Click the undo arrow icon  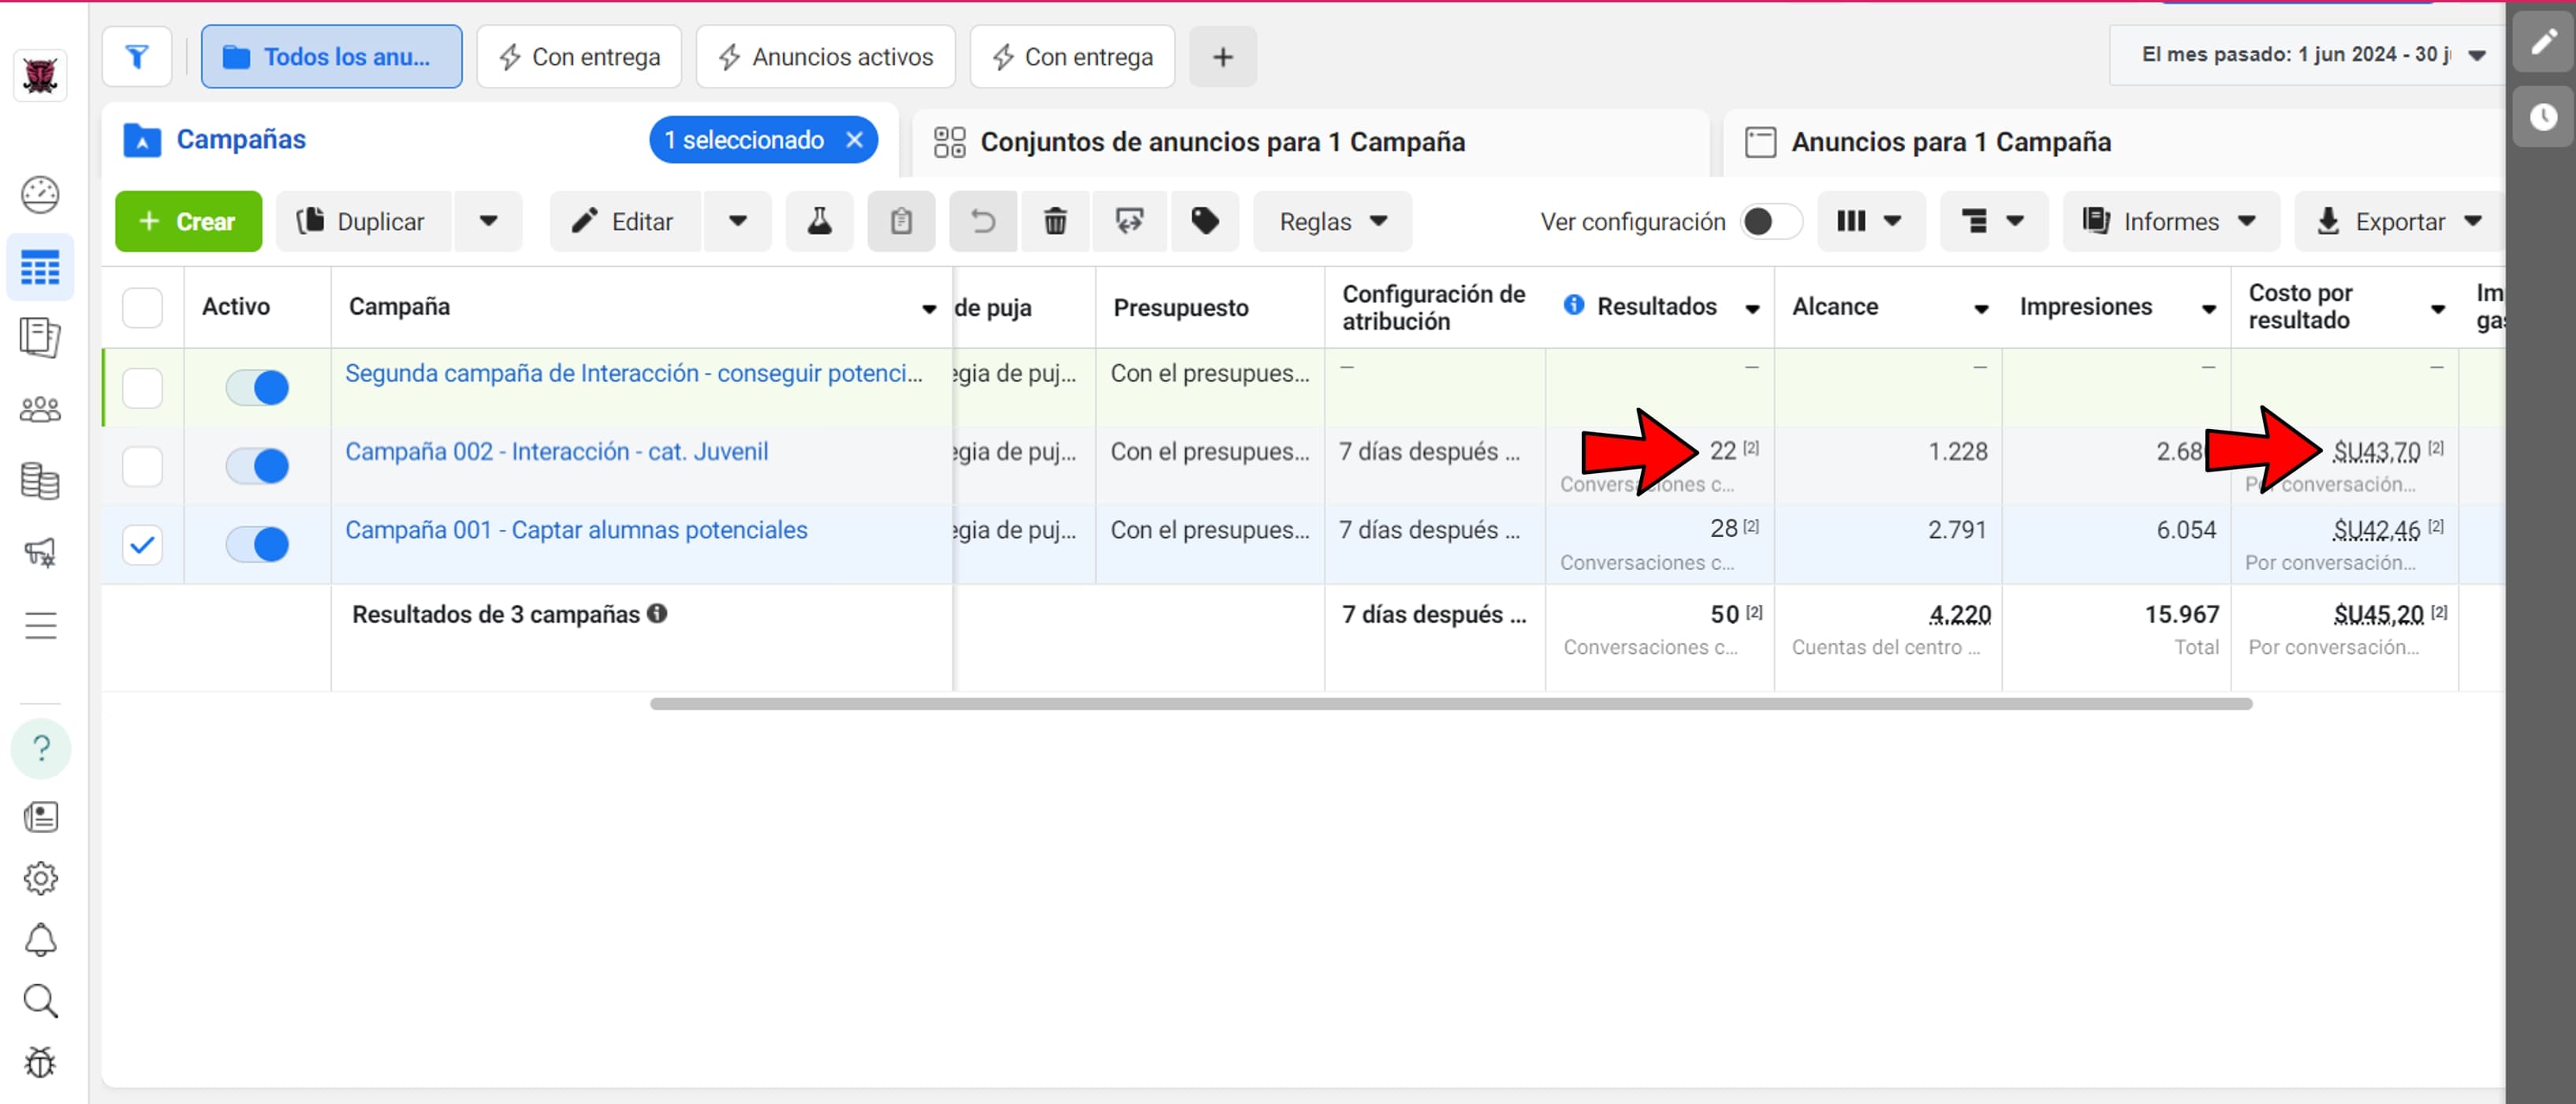pyautogui.click(x=983, y=221)
